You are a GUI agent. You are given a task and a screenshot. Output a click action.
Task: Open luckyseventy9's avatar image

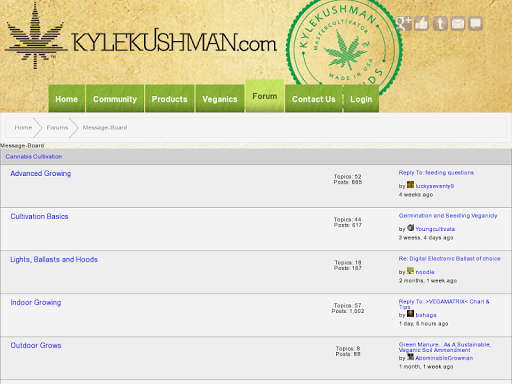click(410, 185)
